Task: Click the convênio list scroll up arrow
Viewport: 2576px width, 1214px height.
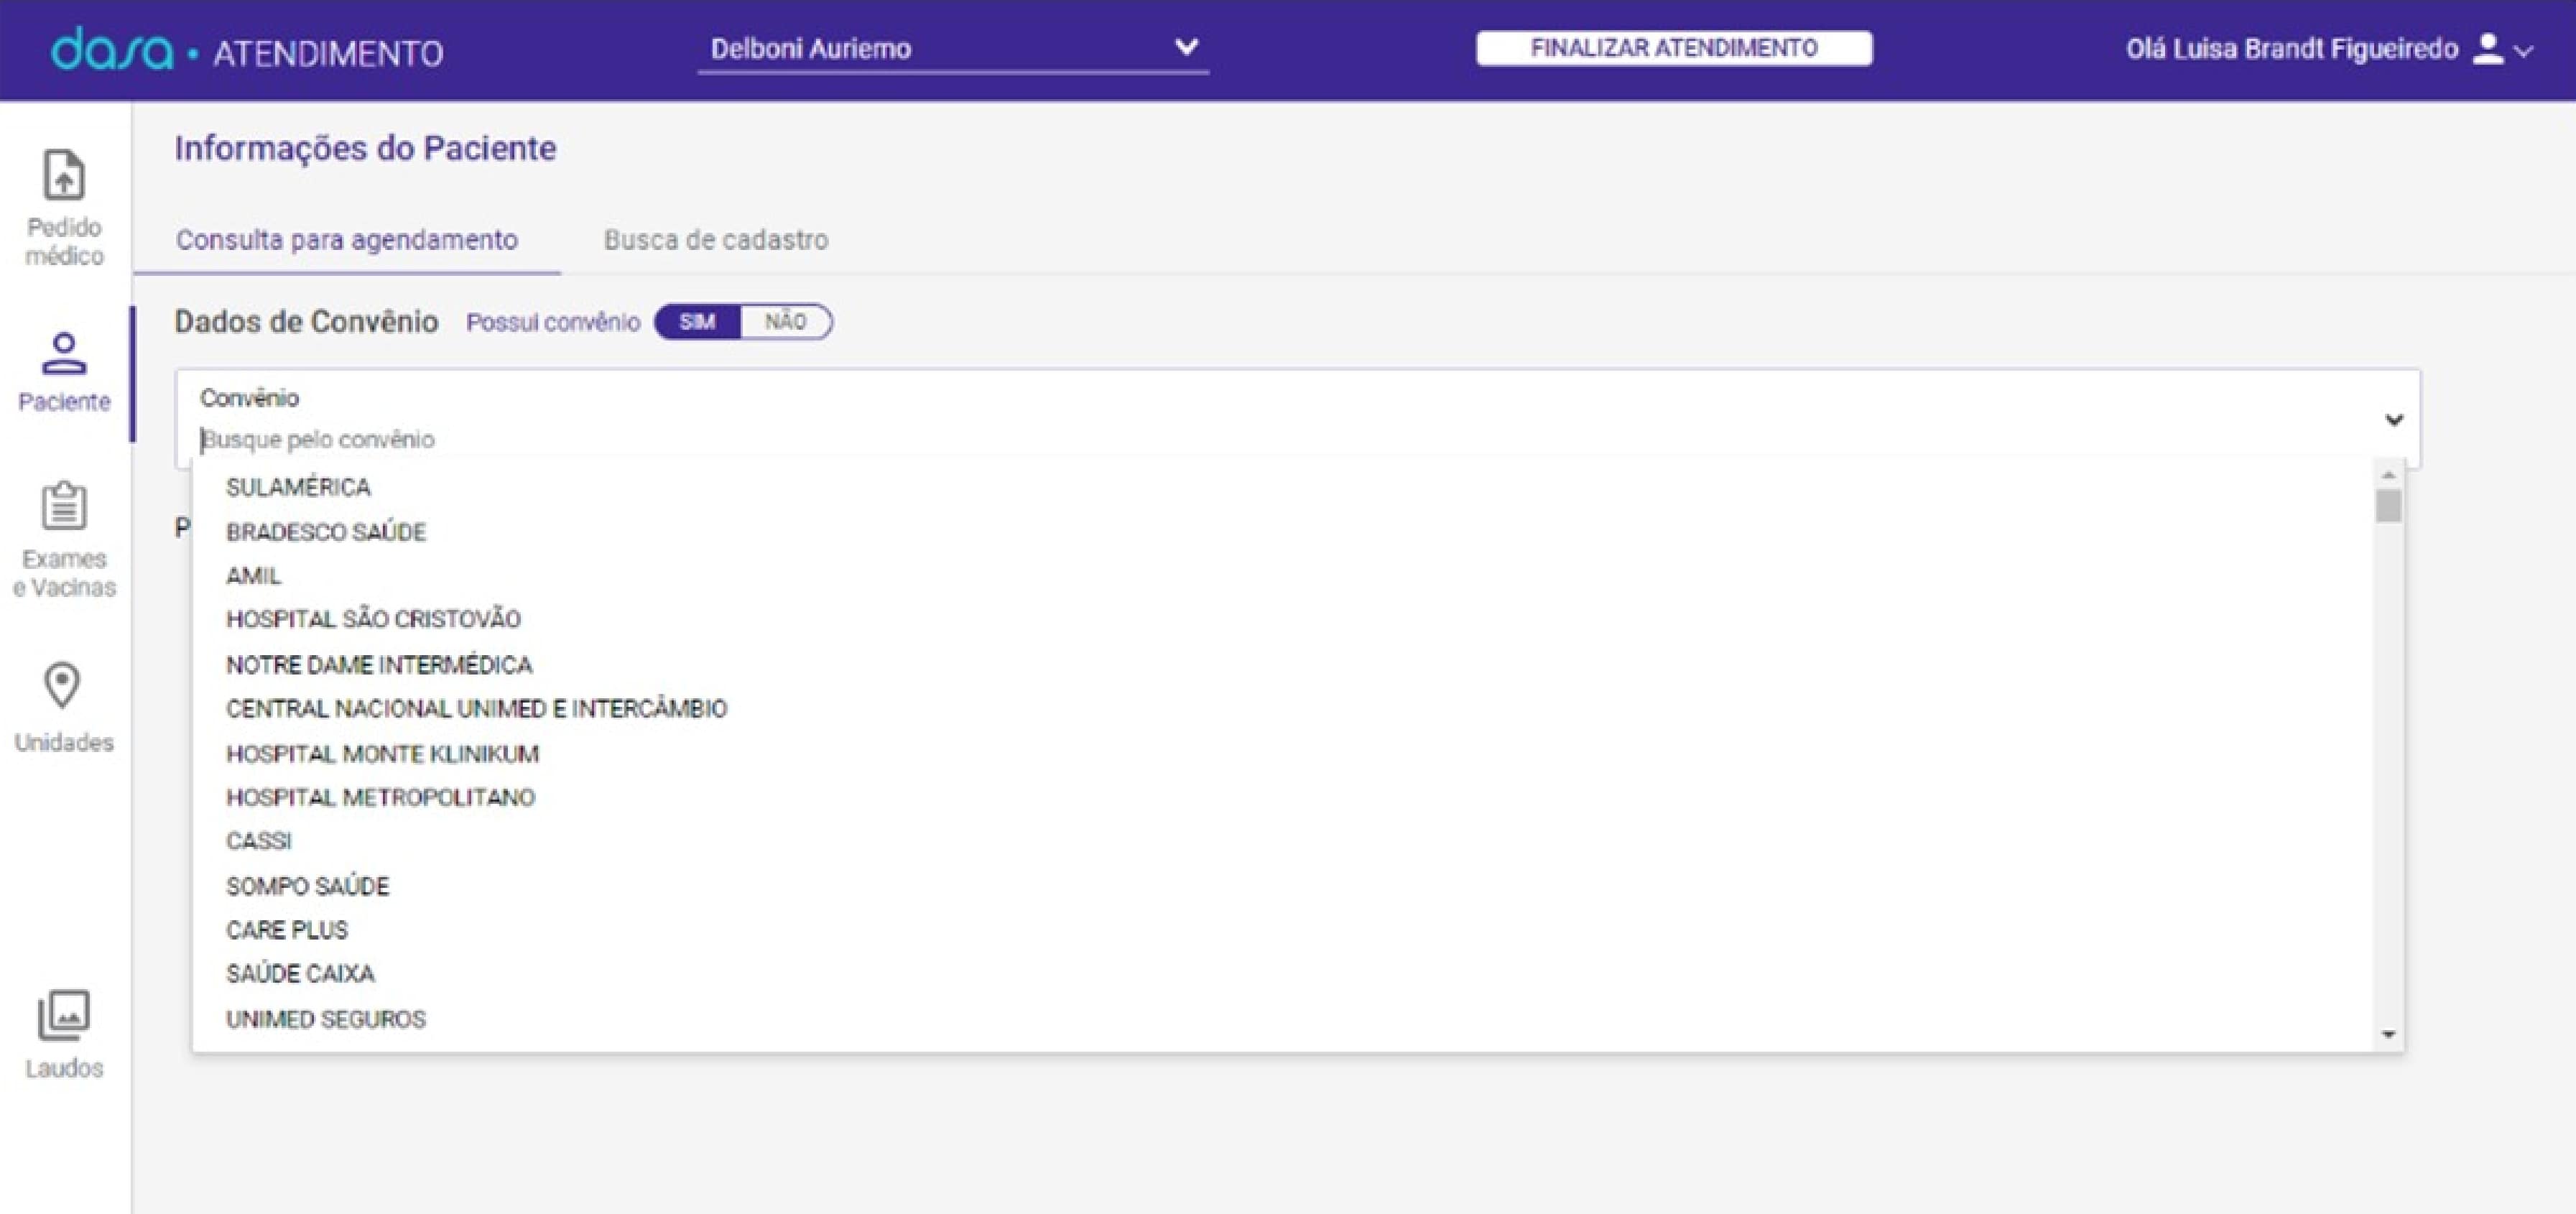Action: point(2389,475)
